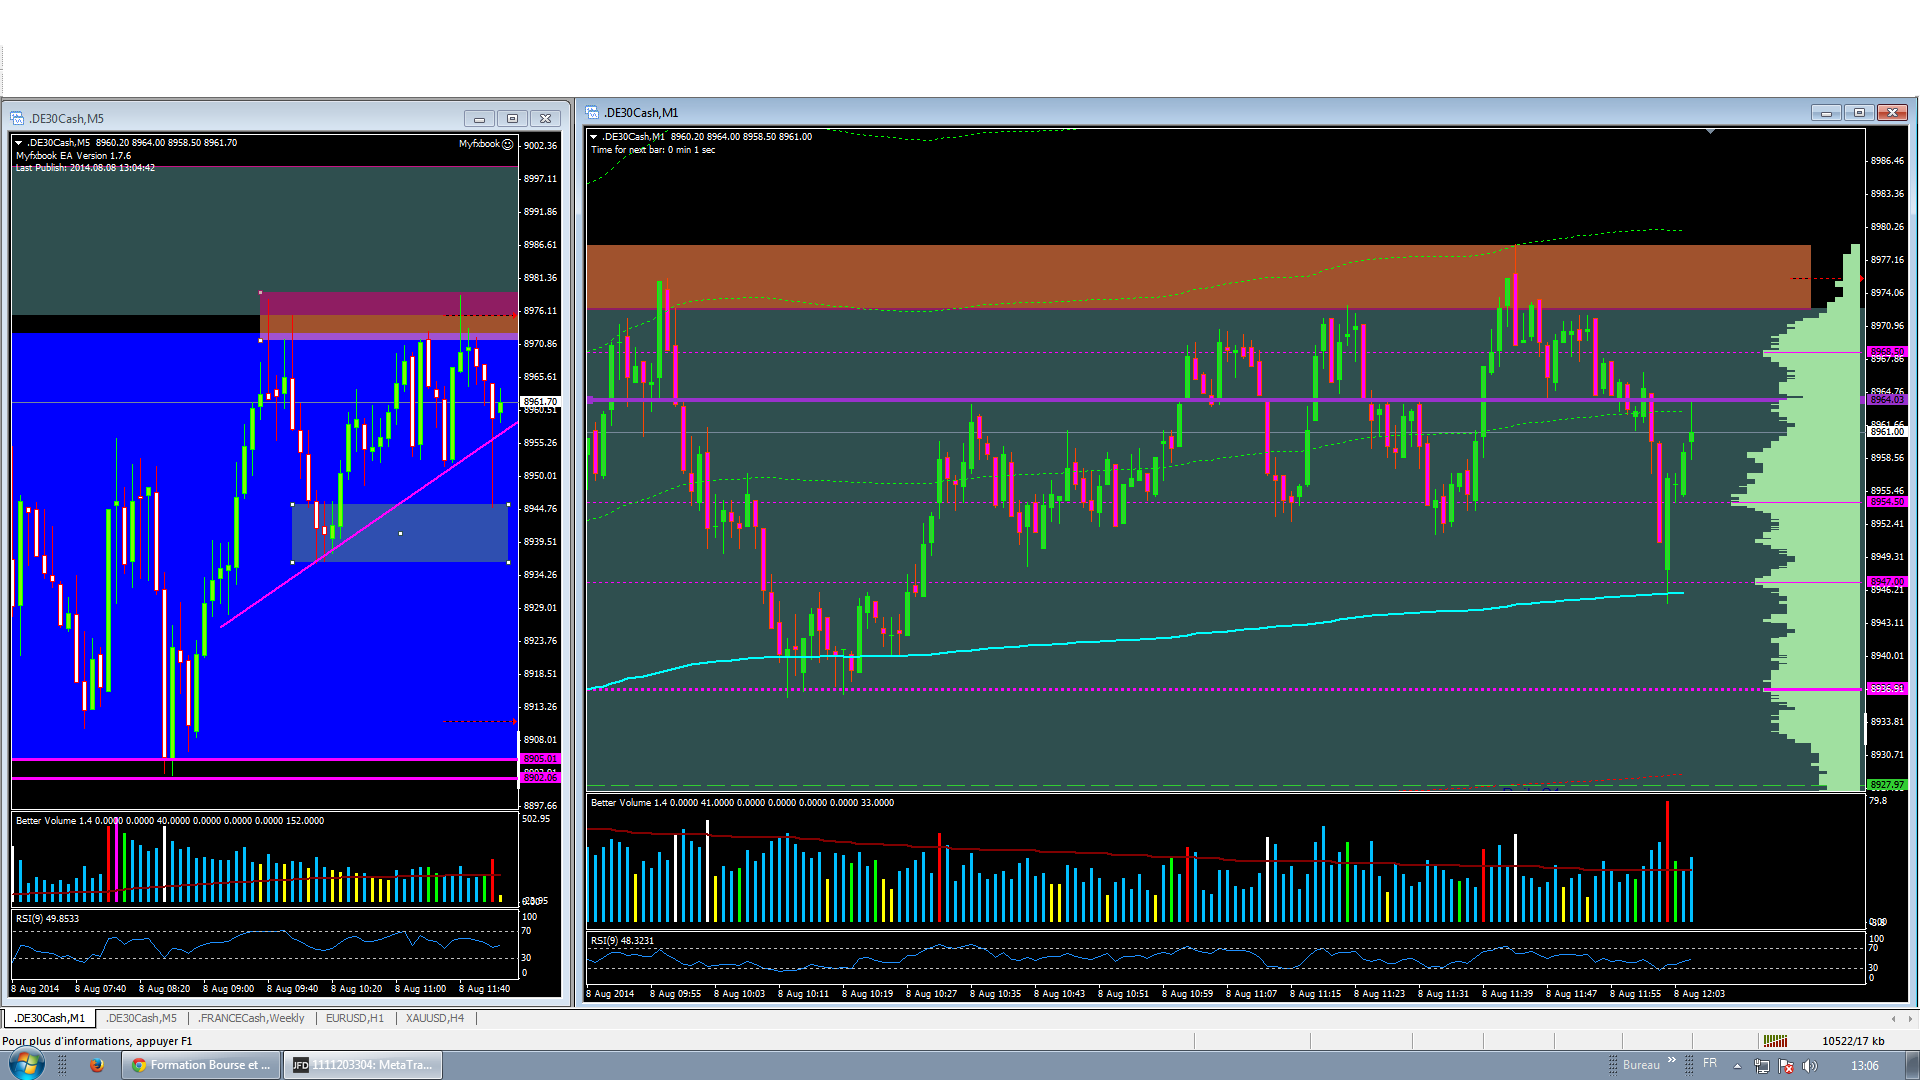Switch to the EURUSD,H1 chart tab
This screenshot has width=1920, height=1080.
point(354,1018)
